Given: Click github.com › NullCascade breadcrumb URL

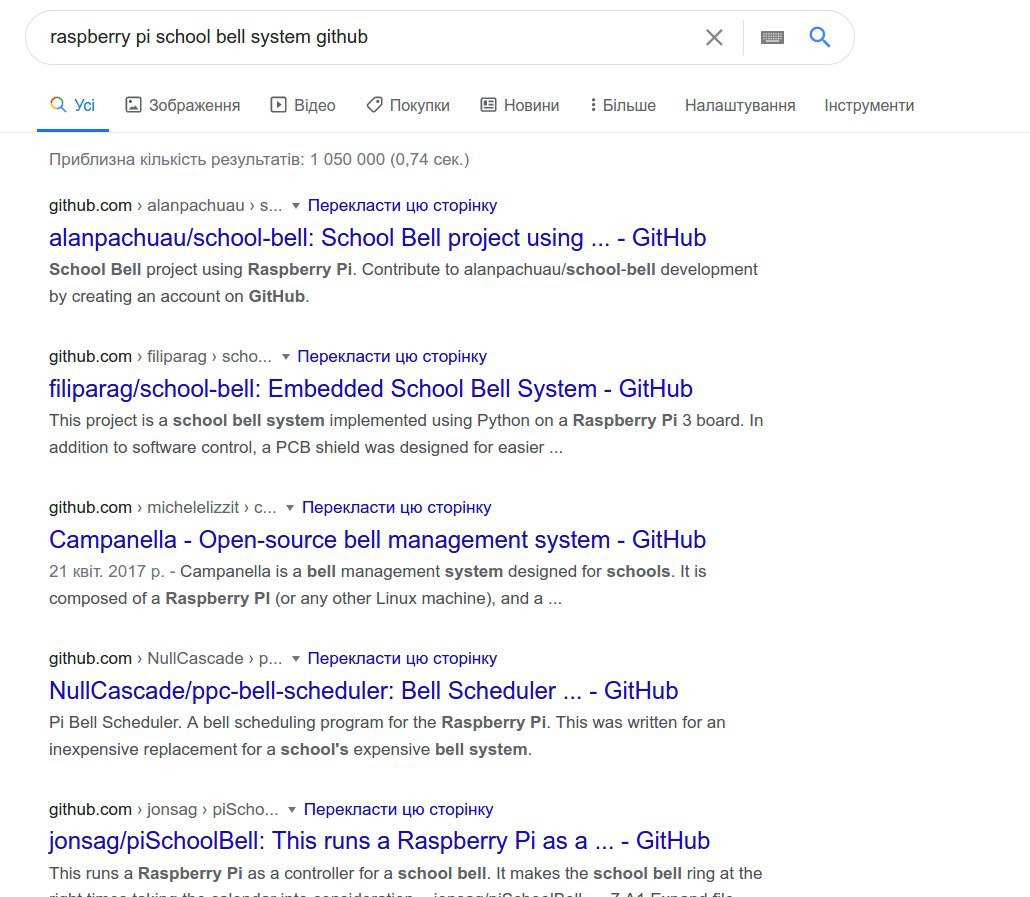Looking at the screenshot, I should (x=166, y=659).
